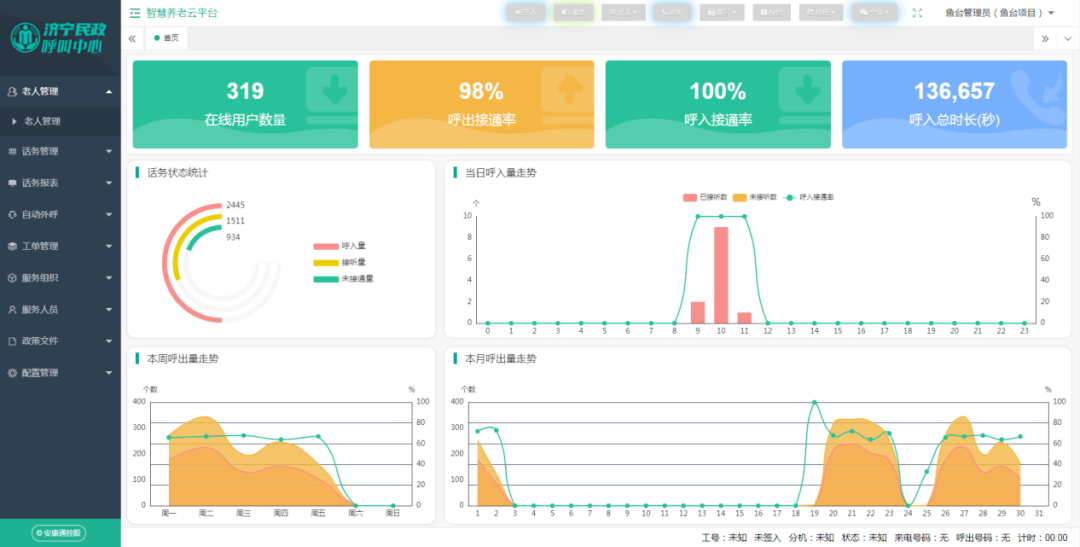Toggle the 呼入接通率 line legend entry
1080x547 pixels.
click(x=810, y=198)
